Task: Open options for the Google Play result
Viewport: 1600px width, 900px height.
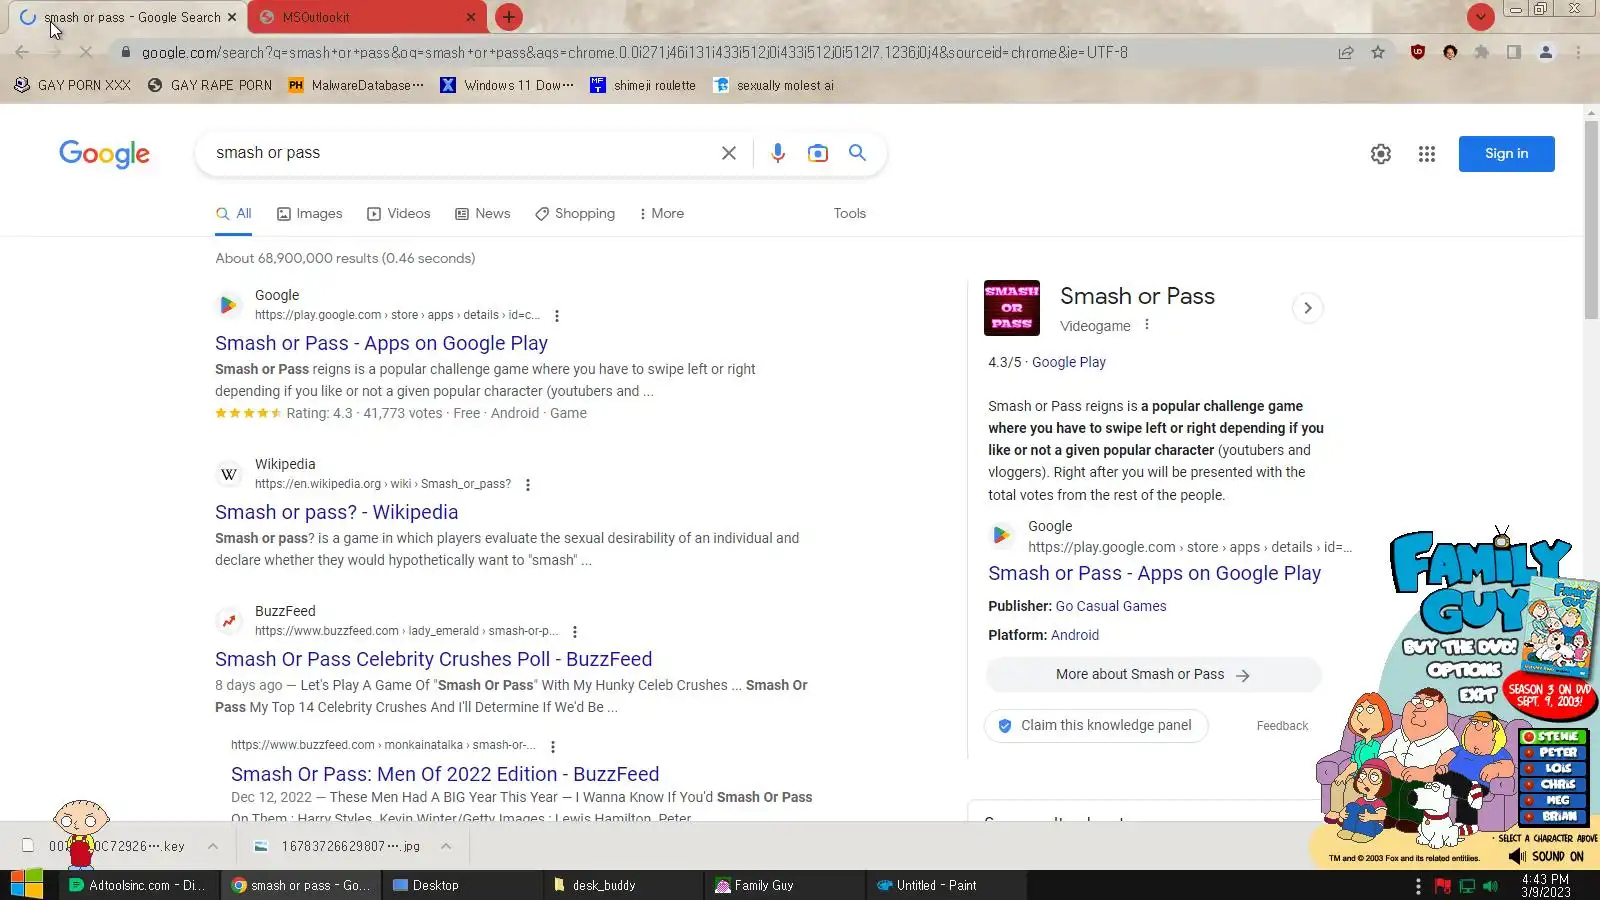Action: (557, 316)
